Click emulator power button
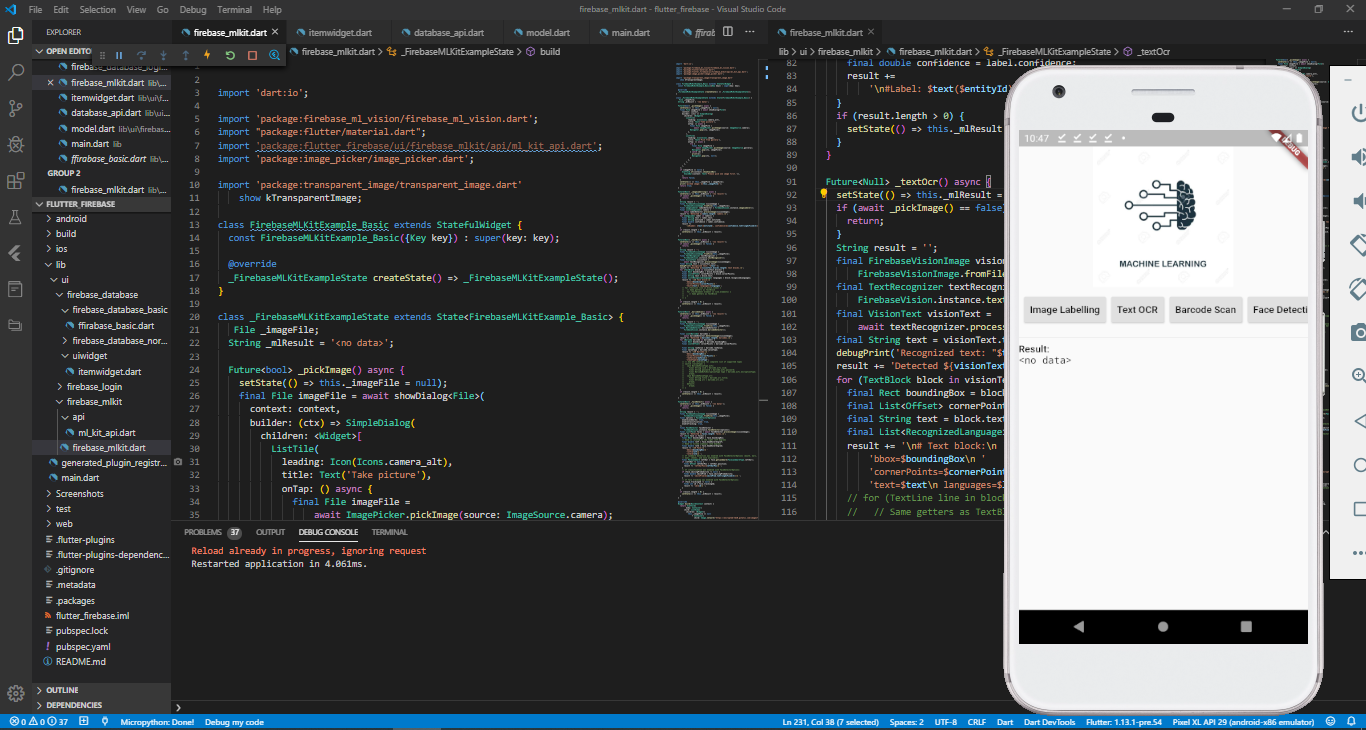The image size is (1366, 730). [1358, 113]
